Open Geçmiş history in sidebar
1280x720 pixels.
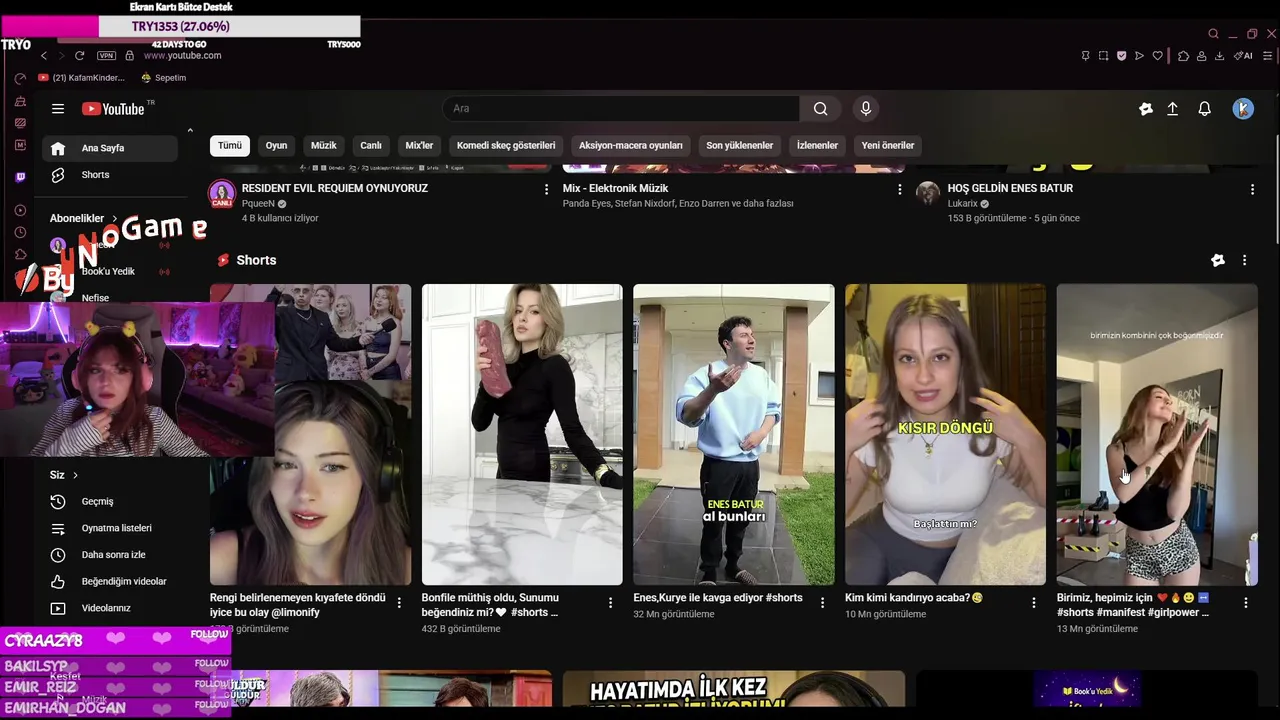(x=110, y=502)
